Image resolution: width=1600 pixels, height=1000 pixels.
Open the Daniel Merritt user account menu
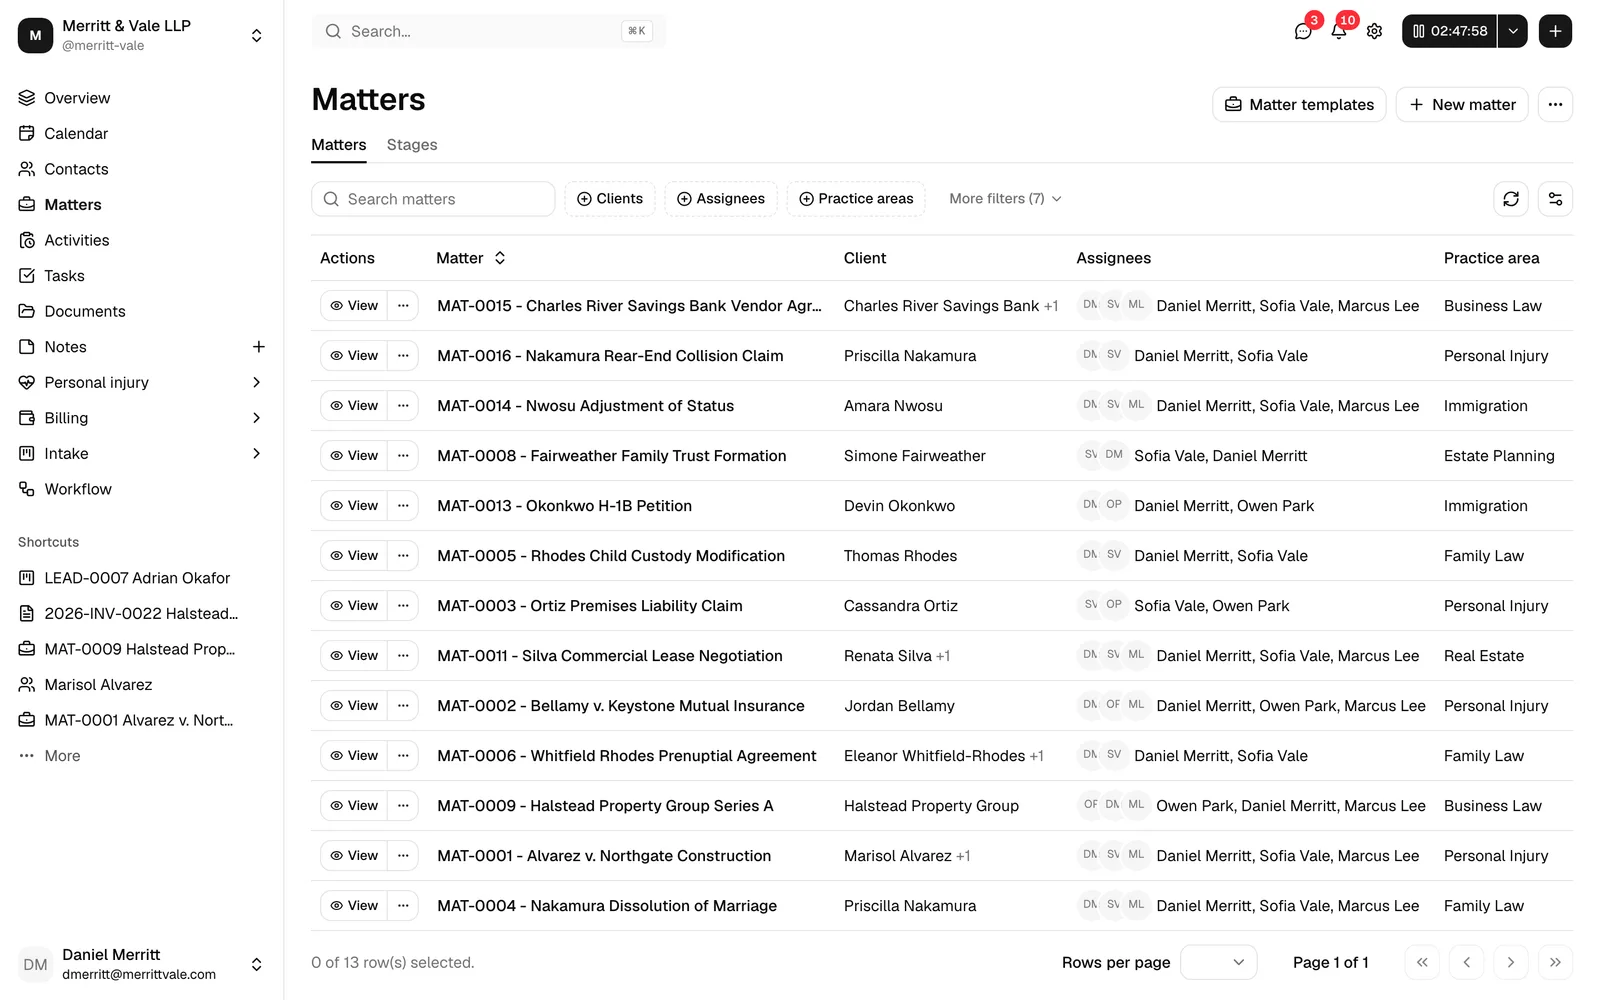141,964
